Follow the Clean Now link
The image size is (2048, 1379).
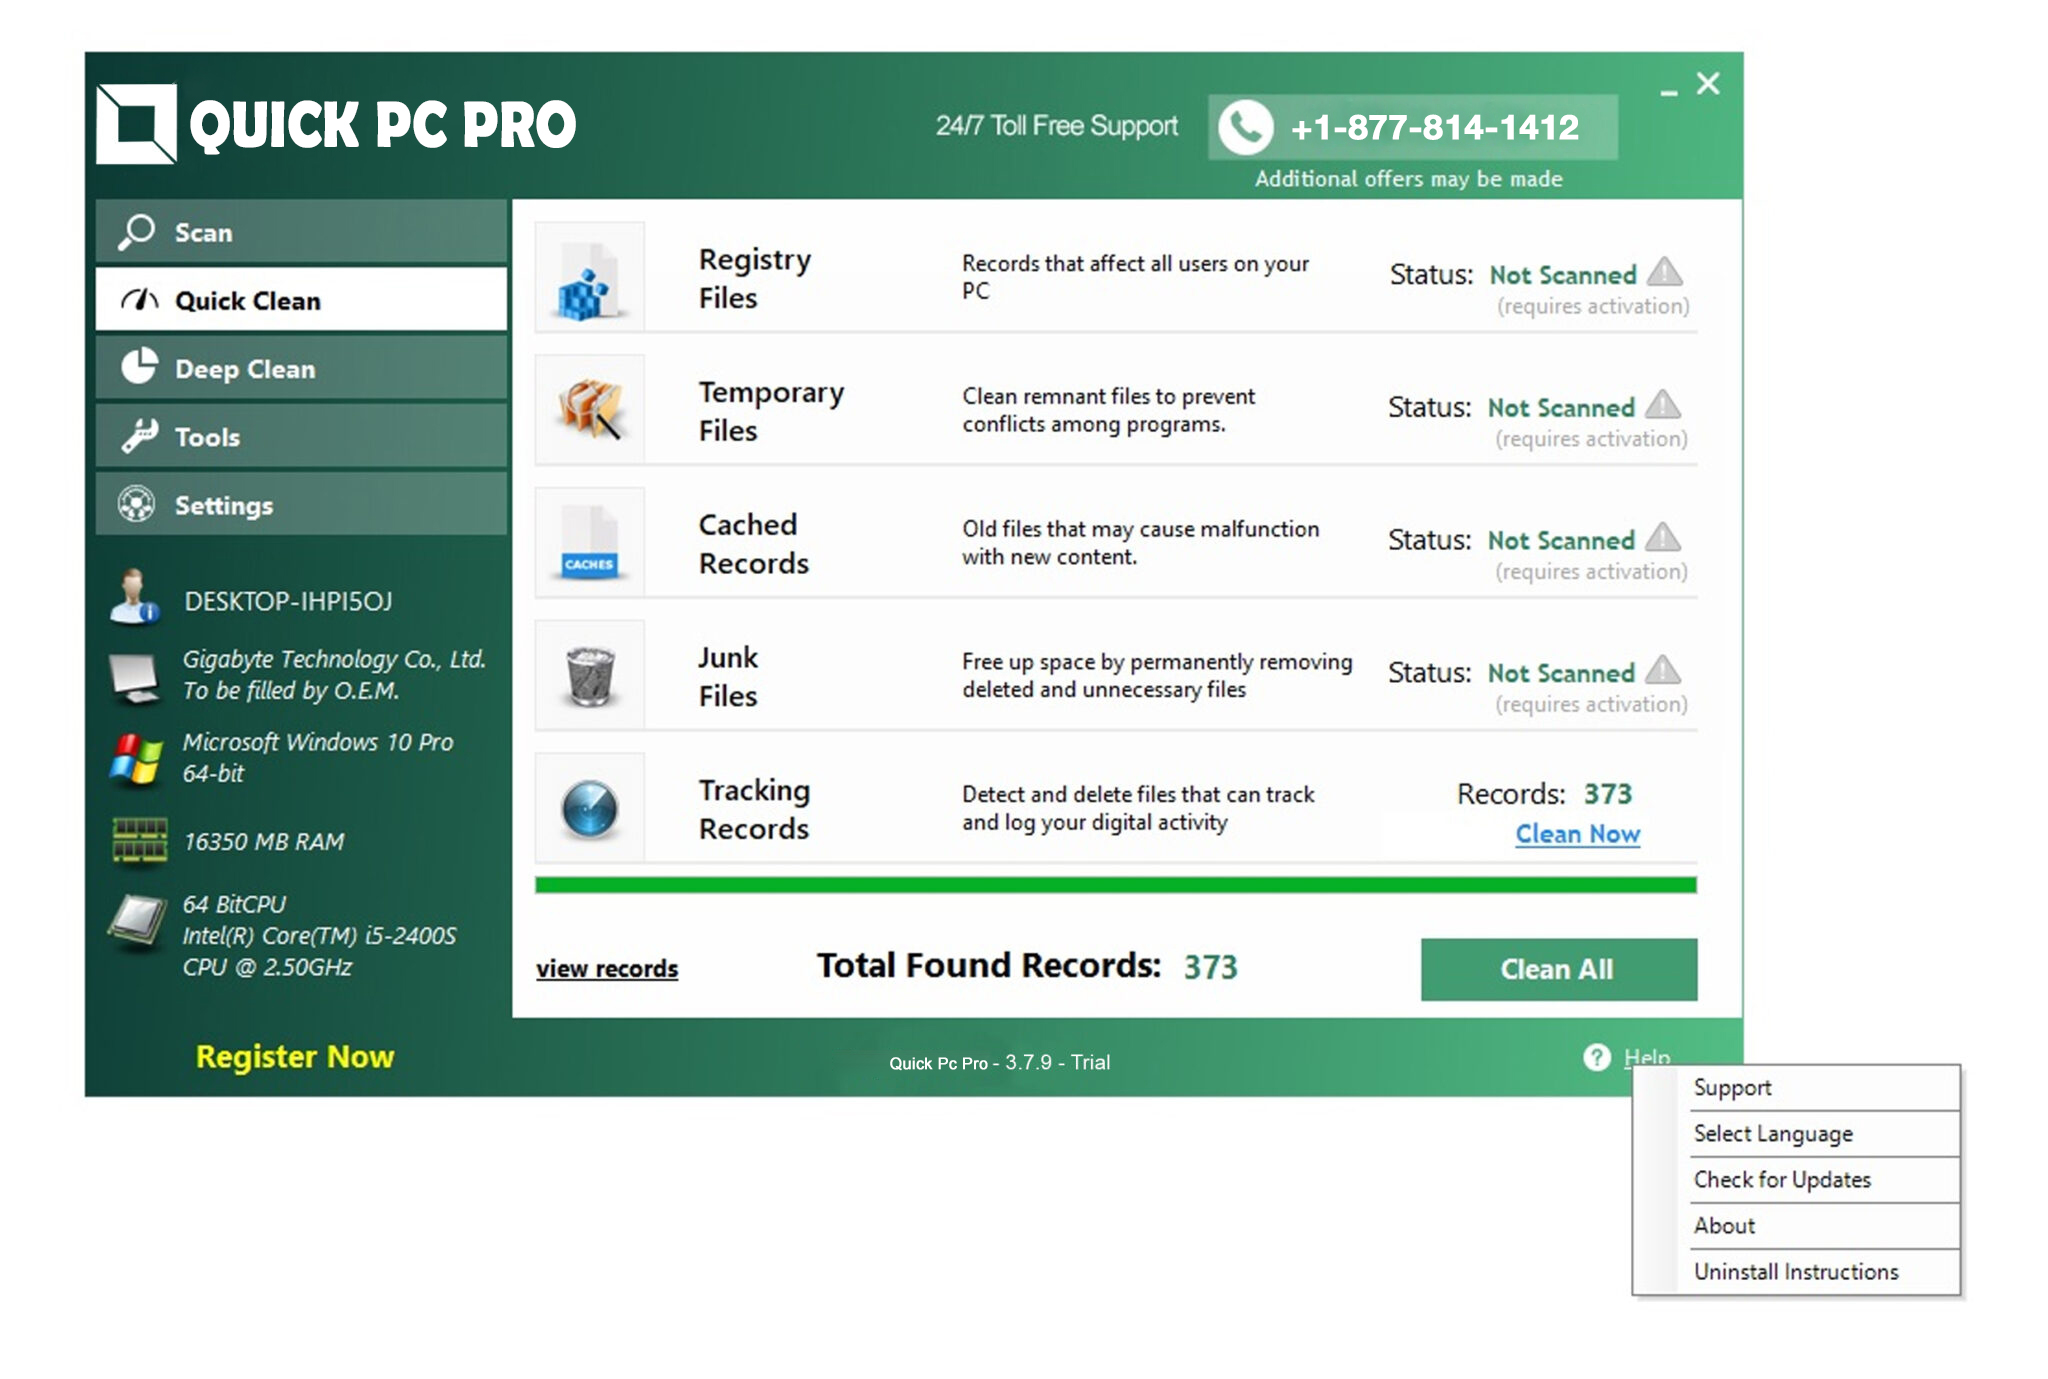(1577, 834)
